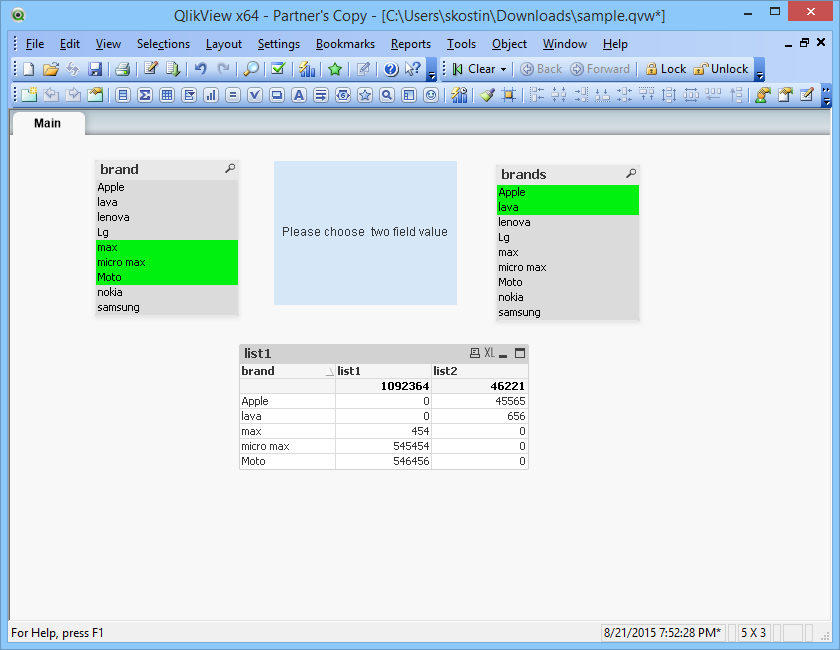The image size is (840, 650).
Task: Create Container object icon
Action: (409, 95)
